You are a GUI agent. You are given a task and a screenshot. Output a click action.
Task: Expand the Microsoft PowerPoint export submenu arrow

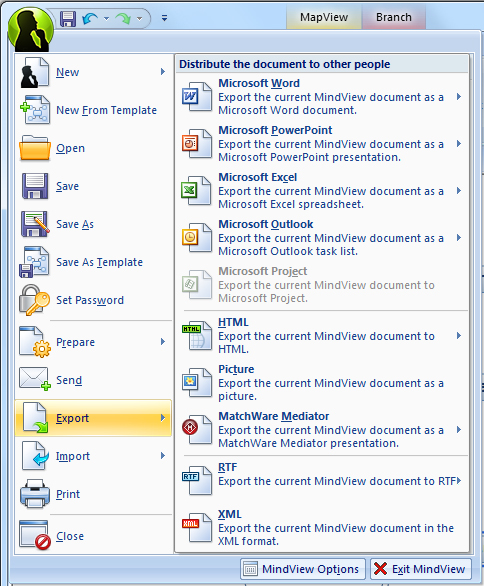tap(459, 144)
